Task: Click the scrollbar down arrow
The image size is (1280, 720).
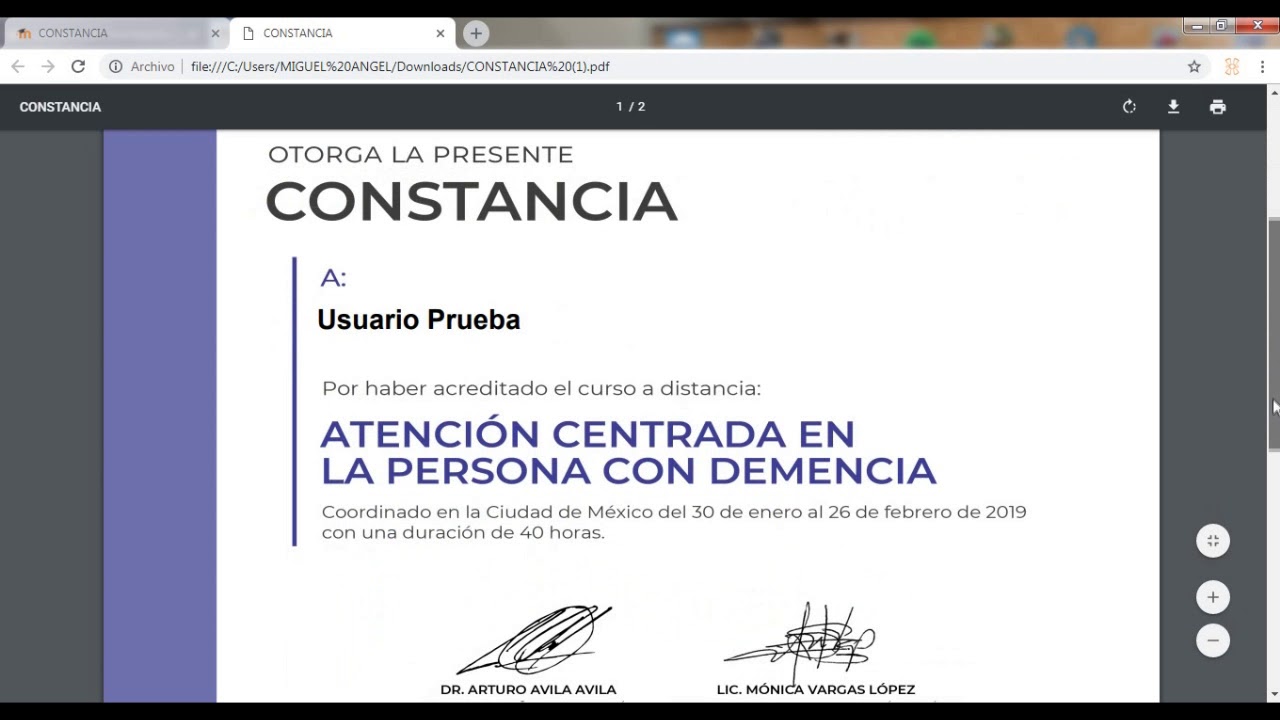Action: (1274, 693)
